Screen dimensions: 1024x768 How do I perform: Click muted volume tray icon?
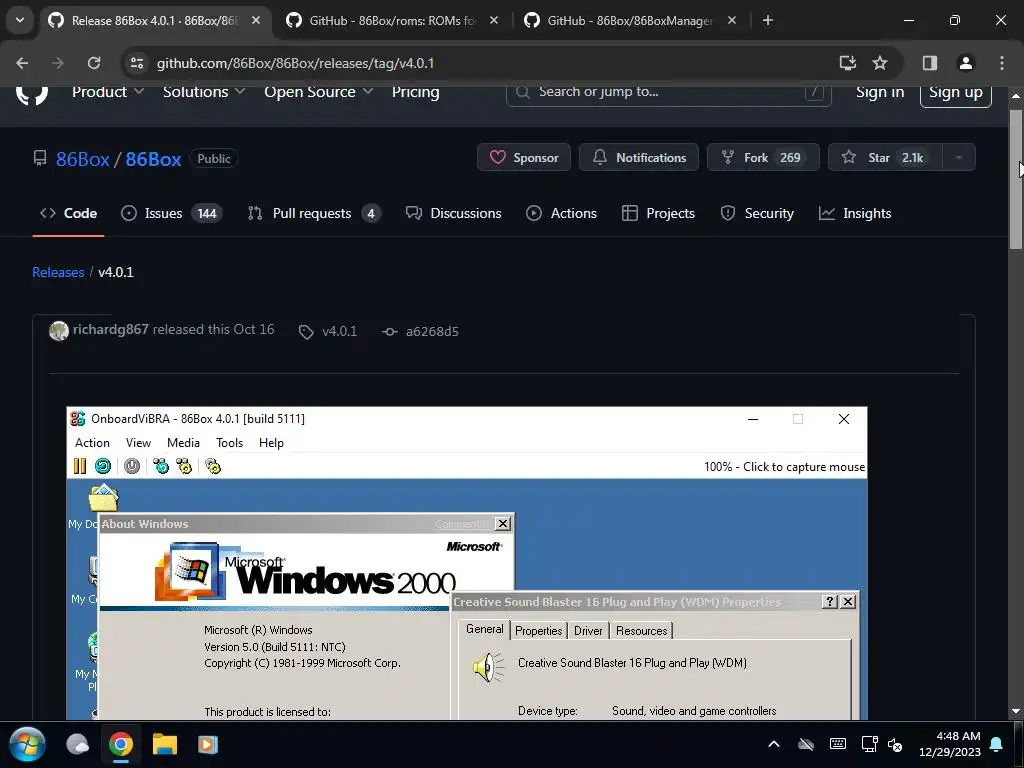tap(895, 744)
